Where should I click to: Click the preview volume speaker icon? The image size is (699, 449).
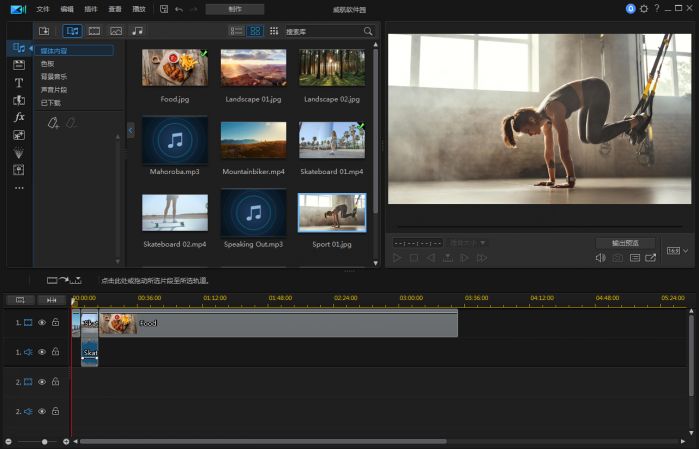600,258
